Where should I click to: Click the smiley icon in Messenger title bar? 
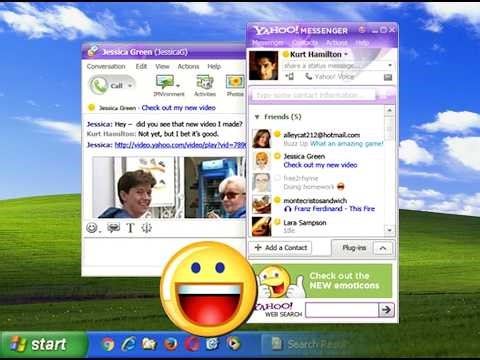[362, 29]
